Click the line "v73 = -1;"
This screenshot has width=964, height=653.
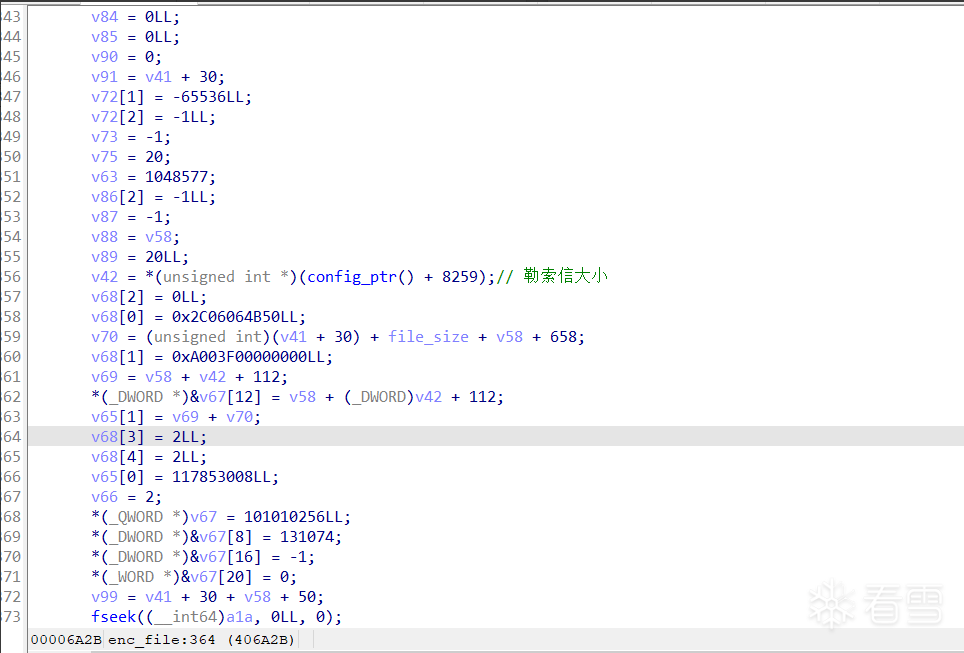pos(131,137)
